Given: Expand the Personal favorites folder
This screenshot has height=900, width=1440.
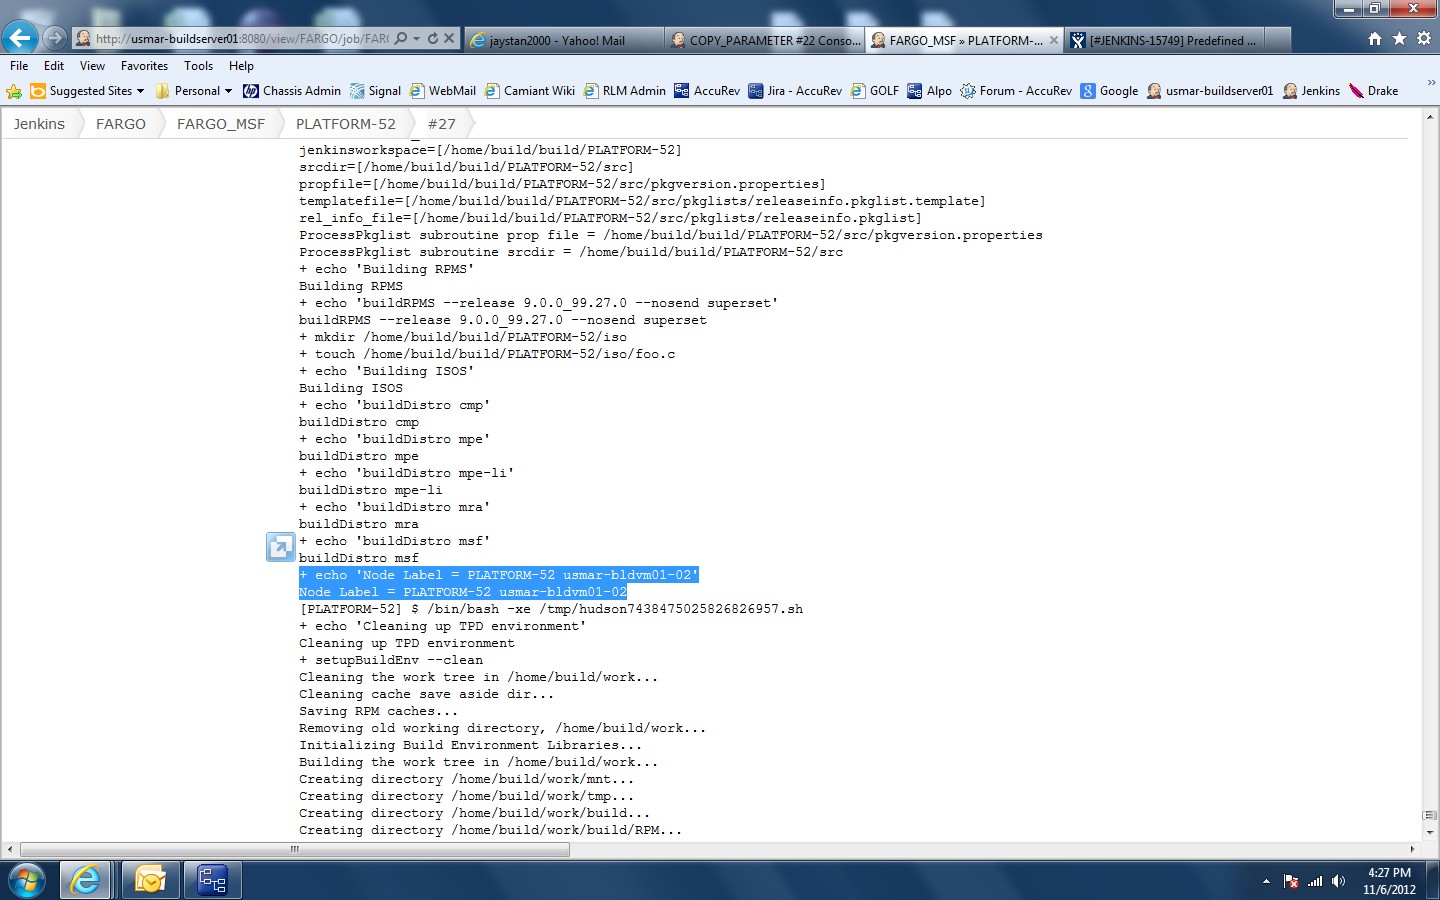Looking at the screenshot, I should pyautogui.click(x=228, y=91).
